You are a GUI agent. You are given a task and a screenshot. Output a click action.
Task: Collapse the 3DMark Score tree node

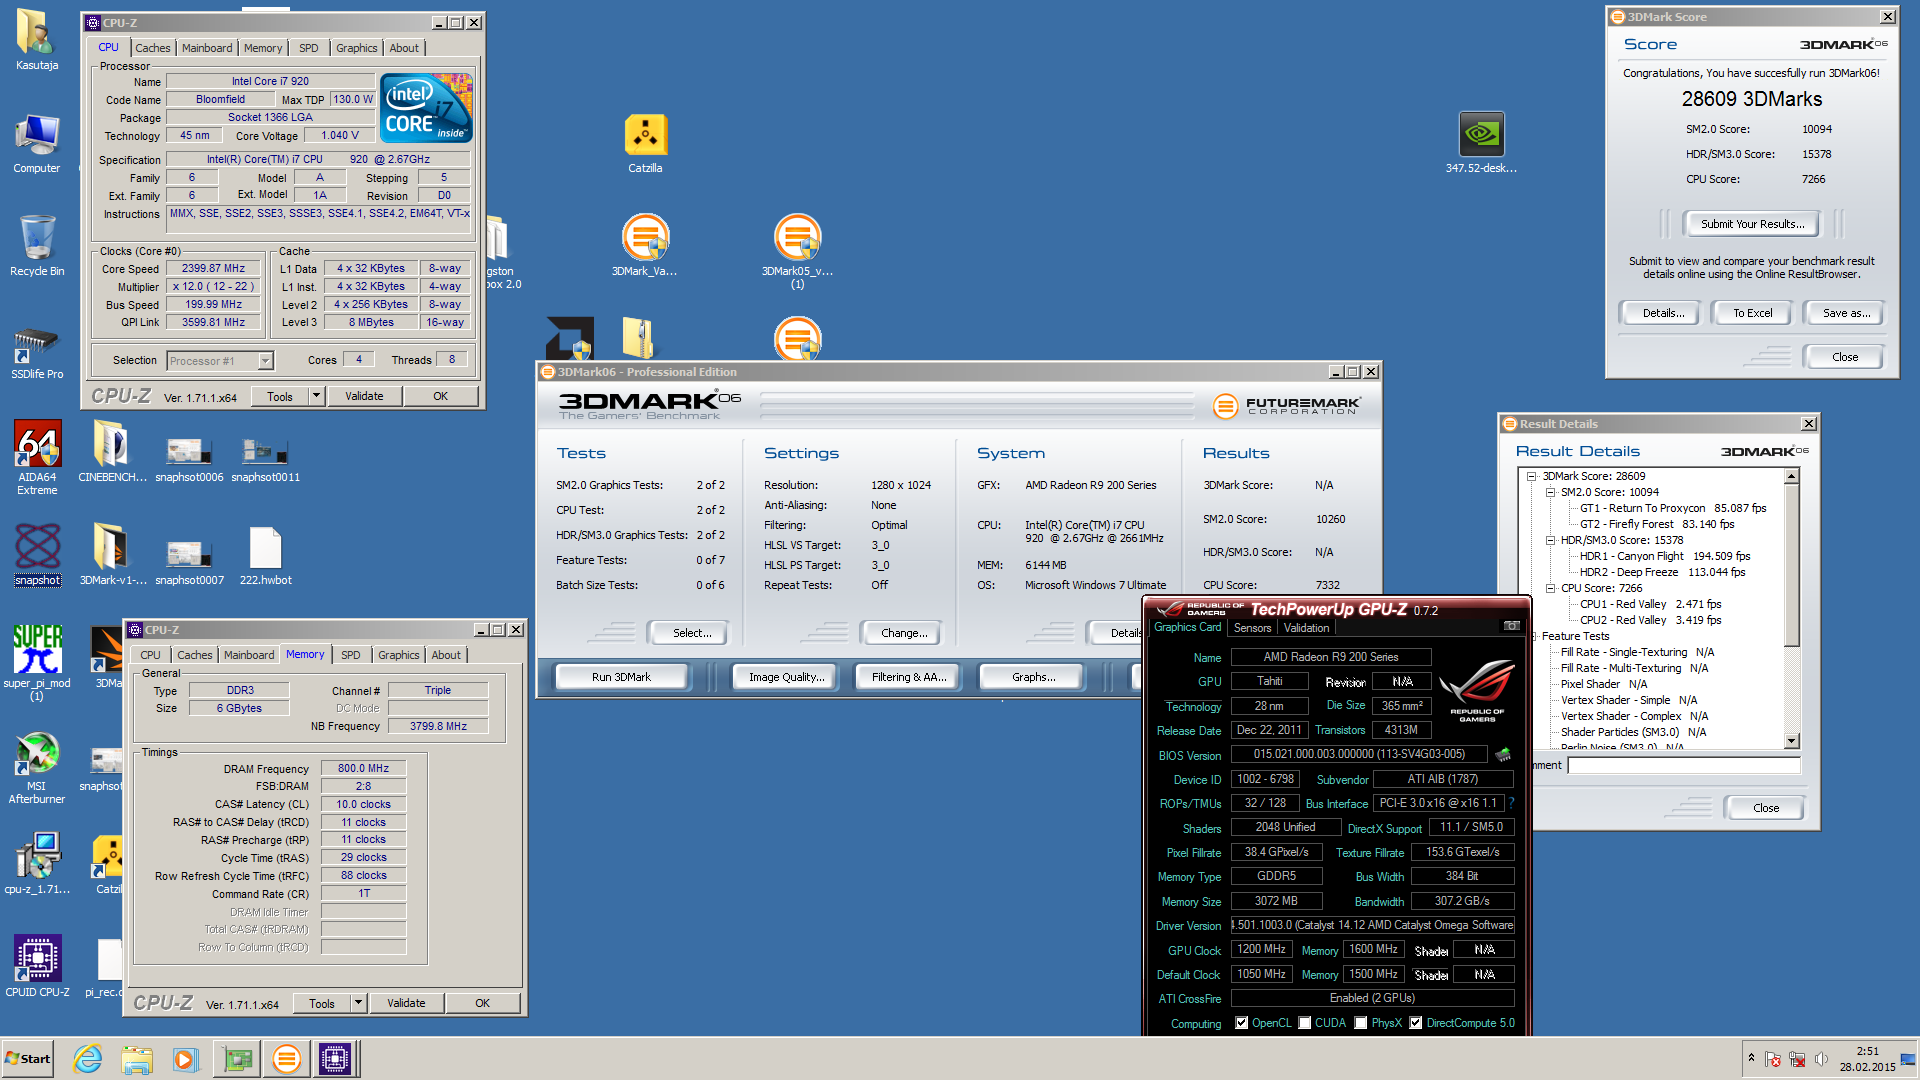[x=1531, y=477]
